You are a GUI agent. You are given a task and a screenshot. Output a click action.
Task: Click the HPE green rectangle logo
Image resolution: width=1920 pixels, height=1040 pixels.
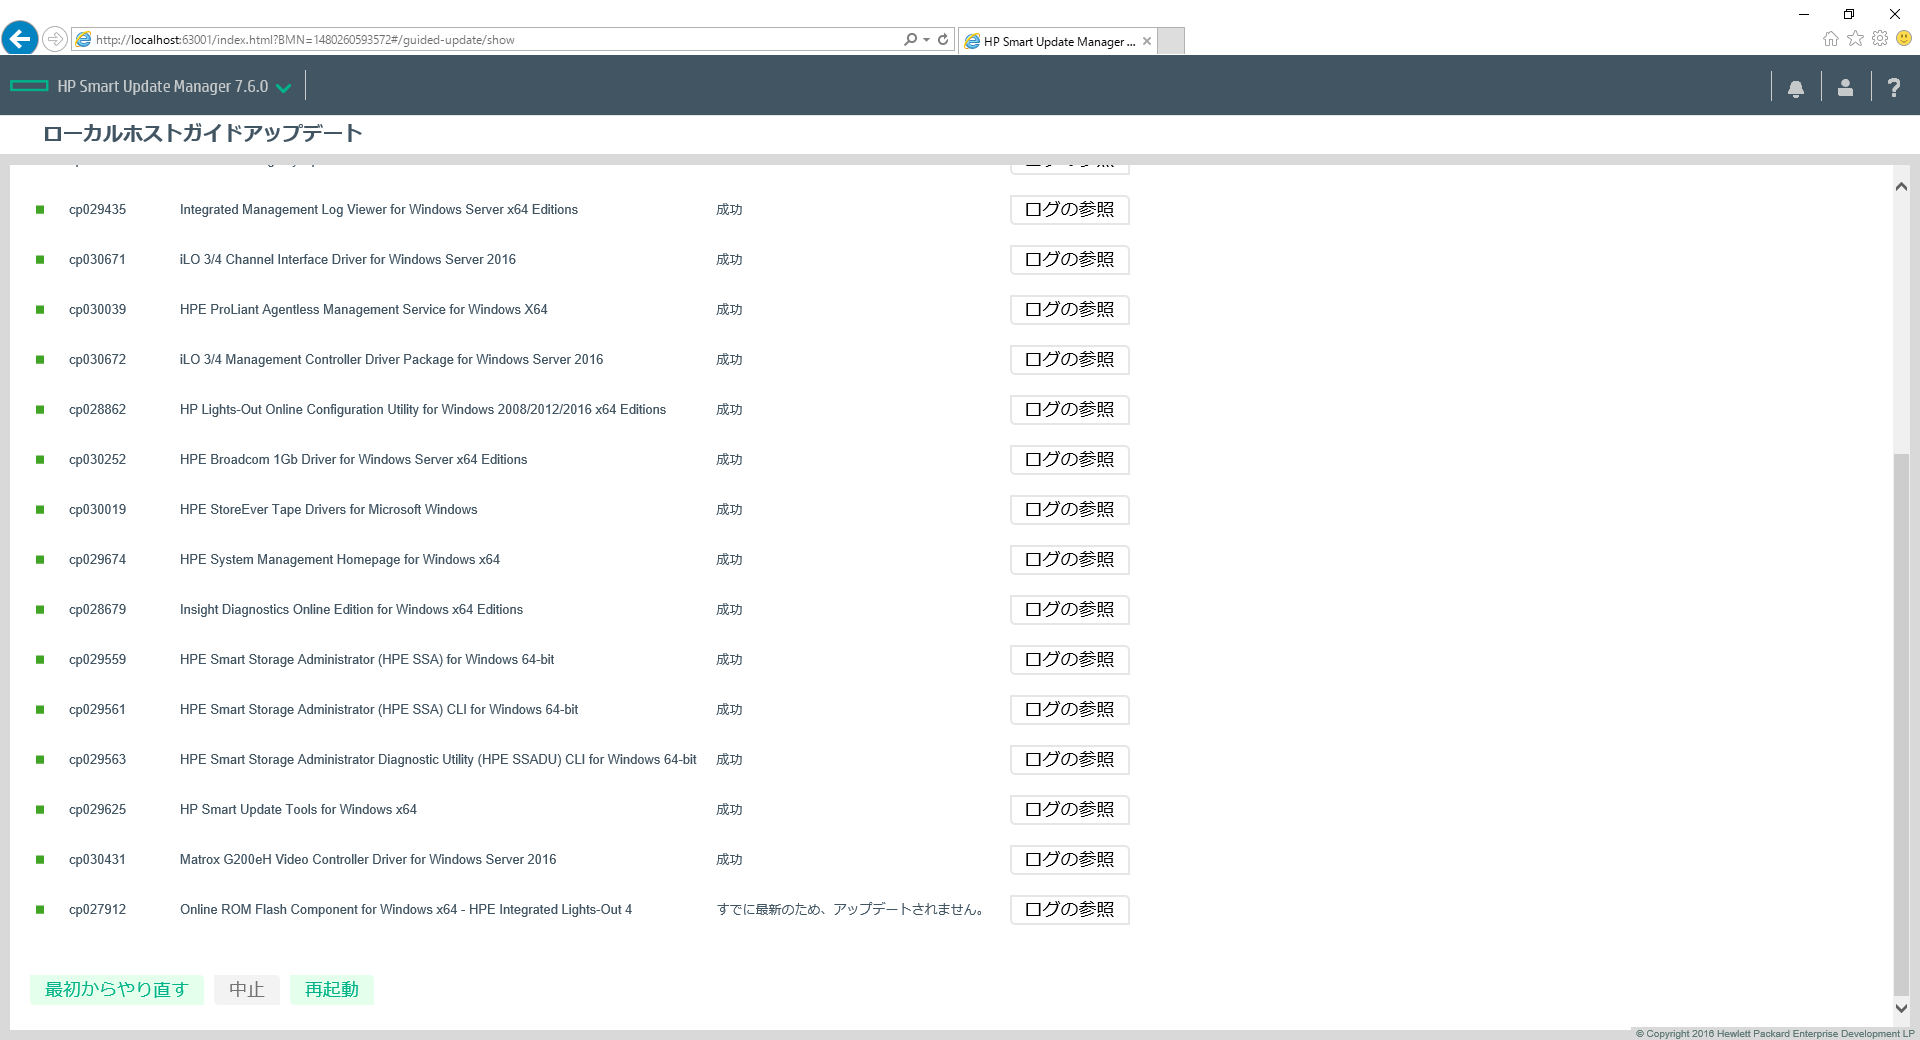point(29,86)
